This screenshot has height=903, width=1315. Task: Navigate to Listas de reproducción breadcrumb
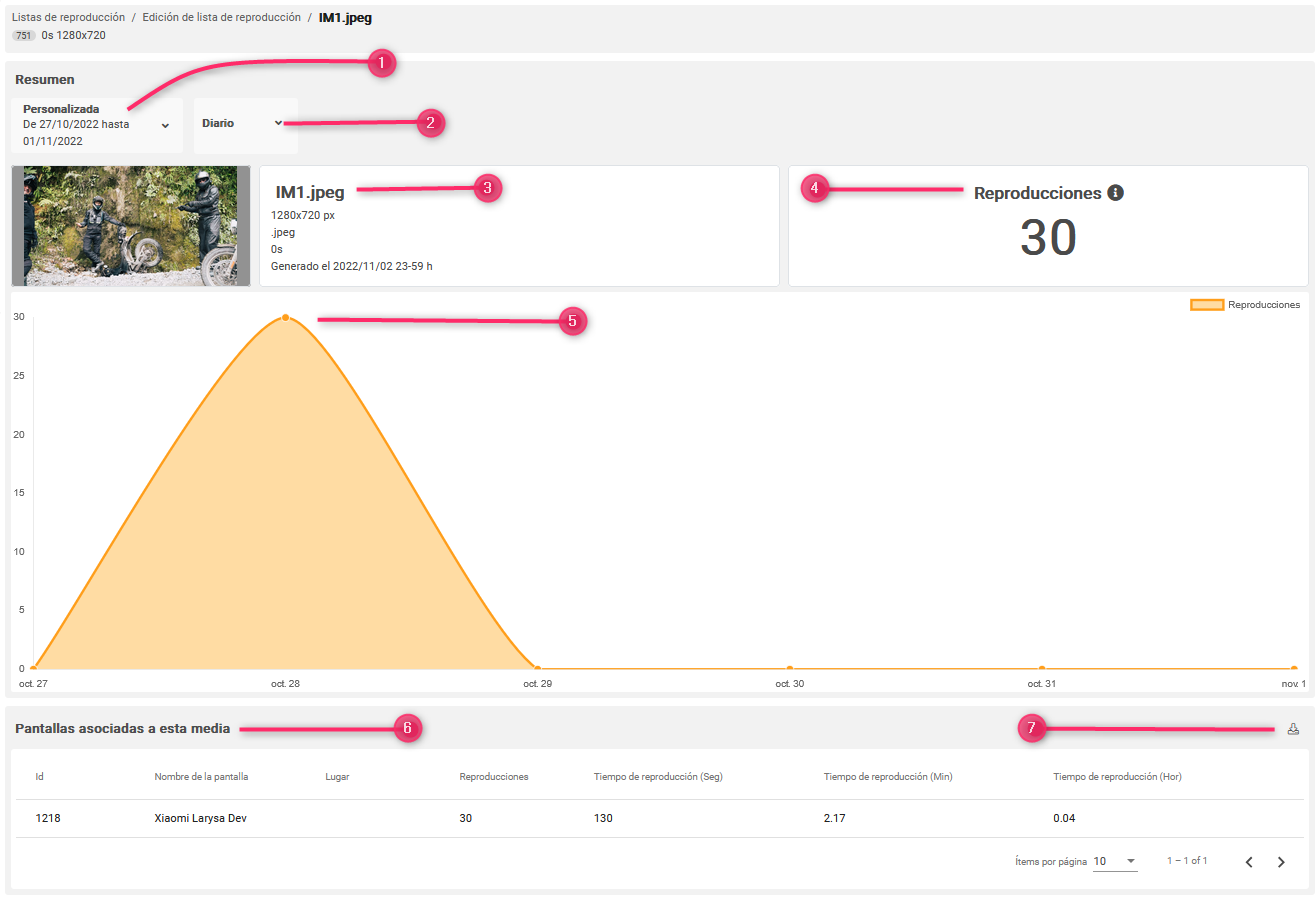click(68, 18)
